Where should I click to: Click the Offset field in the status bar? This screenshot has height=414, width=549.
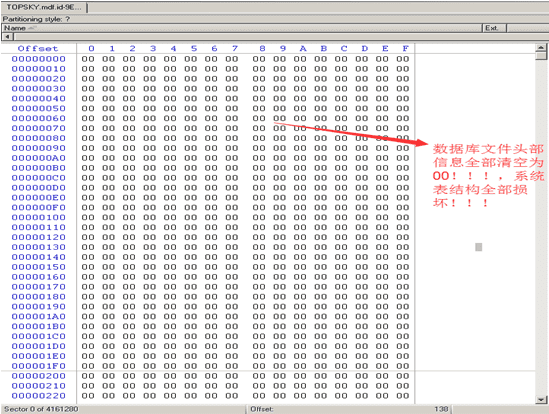click(x=262, y=409)
